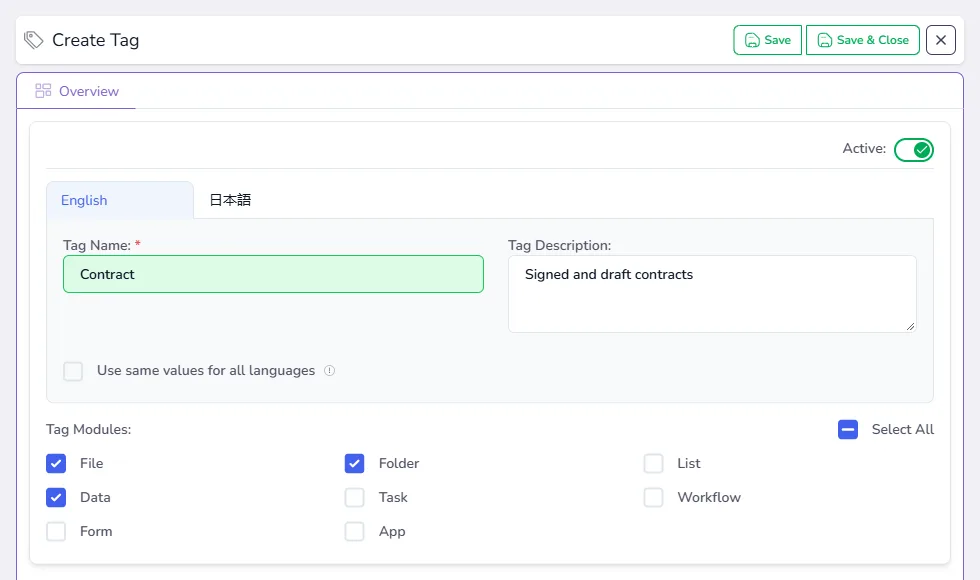
Task: Switch to the 日本語 language tab
Action: tap(230, 200)
